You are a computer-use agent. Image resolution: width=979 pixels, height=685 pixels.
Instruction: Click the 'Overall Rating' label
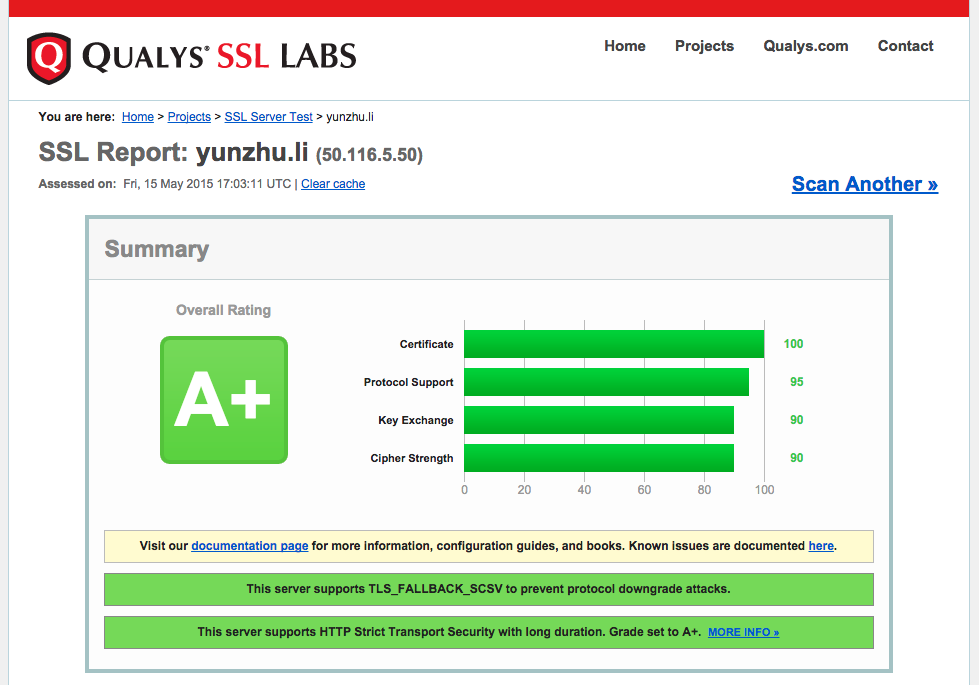pyautogui.click(x=223, y=310)
